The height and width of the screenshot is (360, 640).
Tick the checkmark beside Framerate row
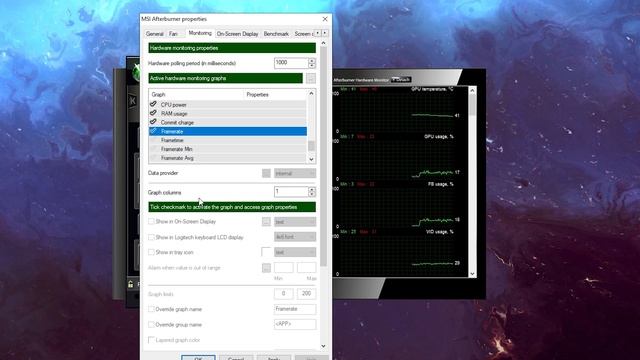pos(153,131)
